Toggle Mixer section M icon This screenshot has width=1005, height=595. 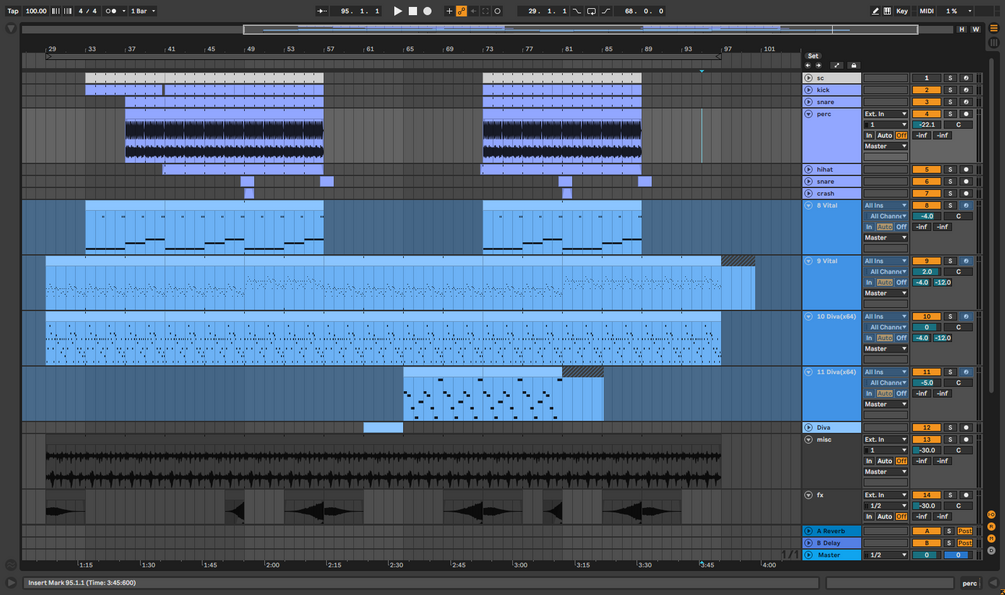pyautogui.click(x=992, y=539)
